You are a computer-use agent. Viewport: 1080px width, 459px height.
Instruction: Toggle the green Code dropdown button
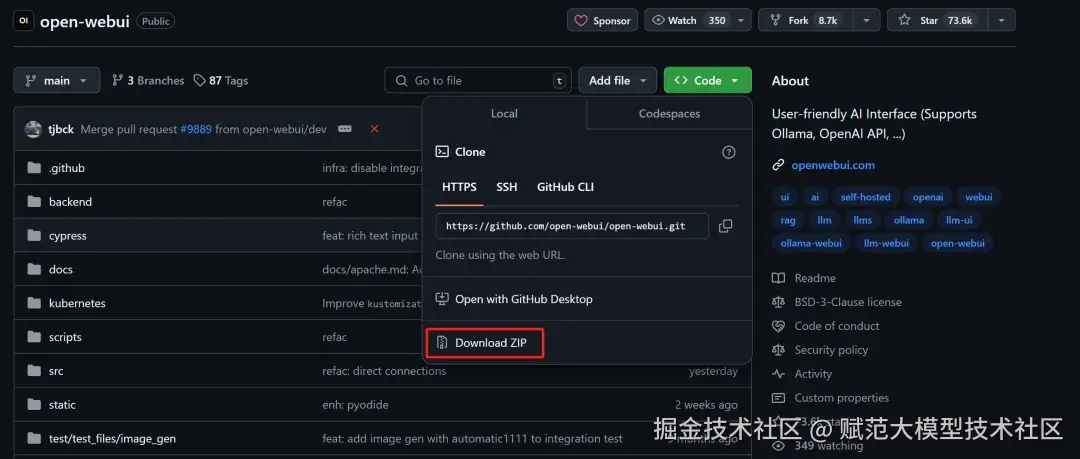707,81
